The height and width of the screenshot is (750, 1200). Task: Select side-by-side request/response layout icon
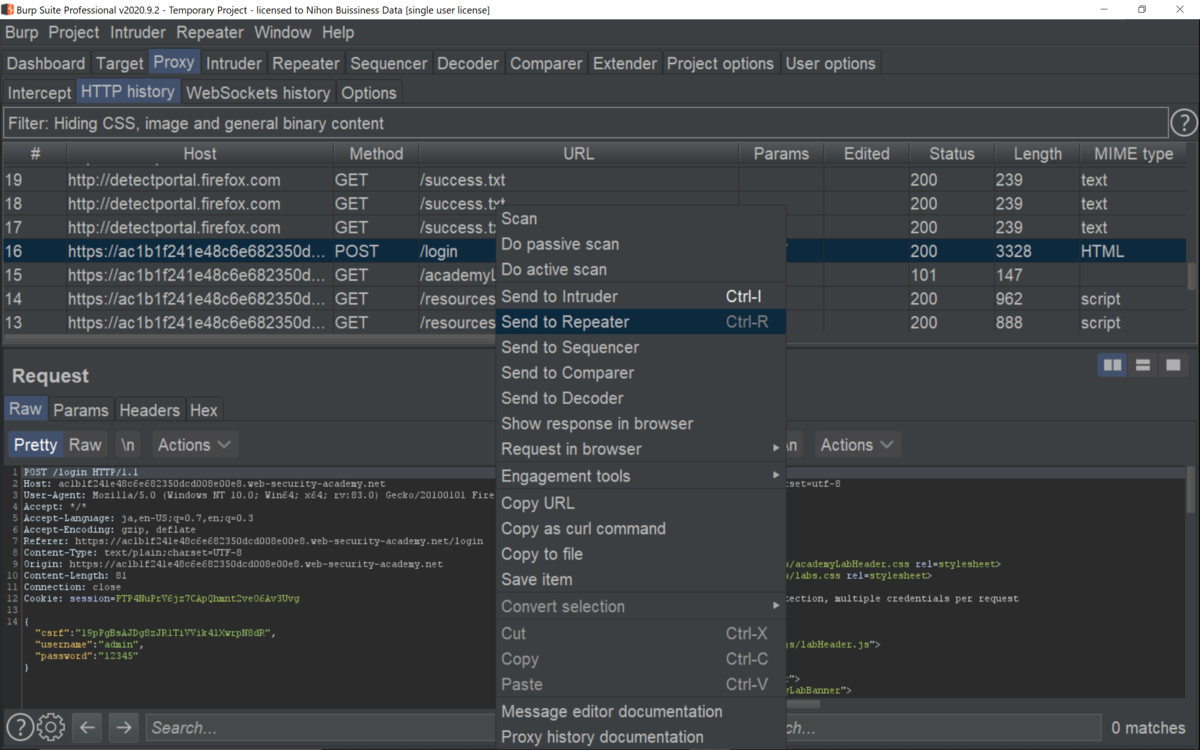[1112, 365]
